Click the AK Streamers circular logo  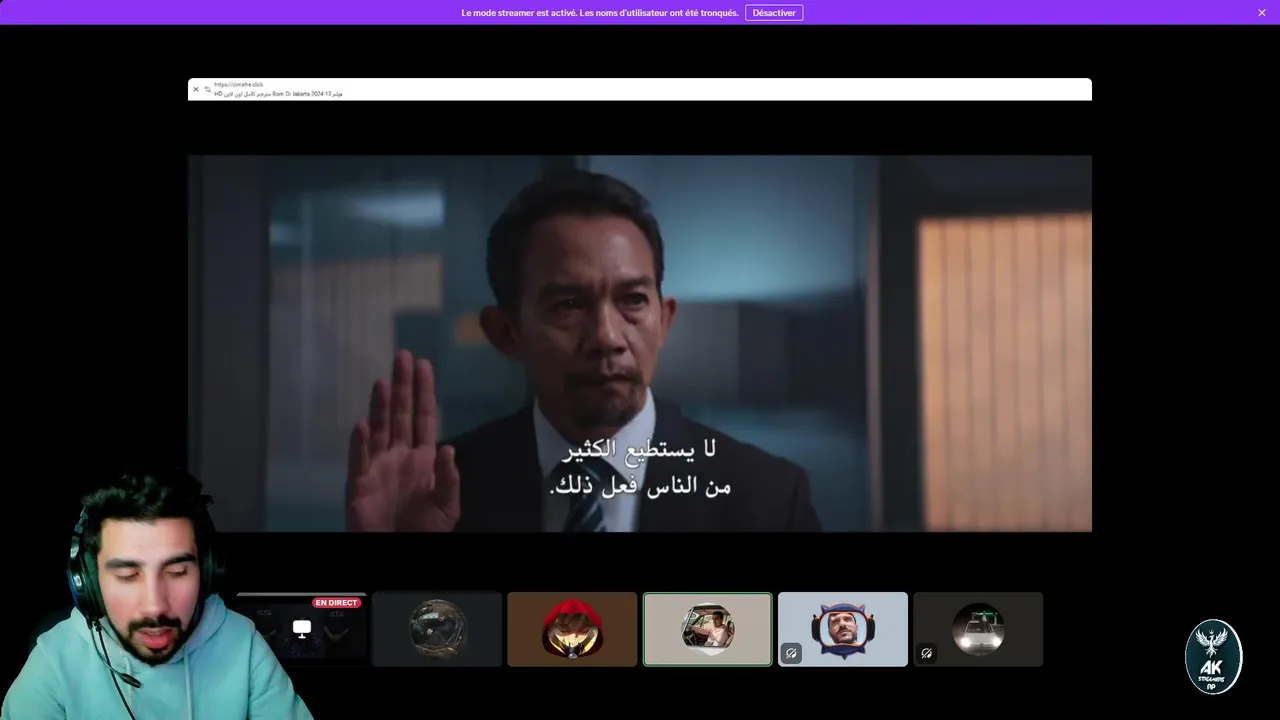pyautogui.click(x=1213, y=657)
